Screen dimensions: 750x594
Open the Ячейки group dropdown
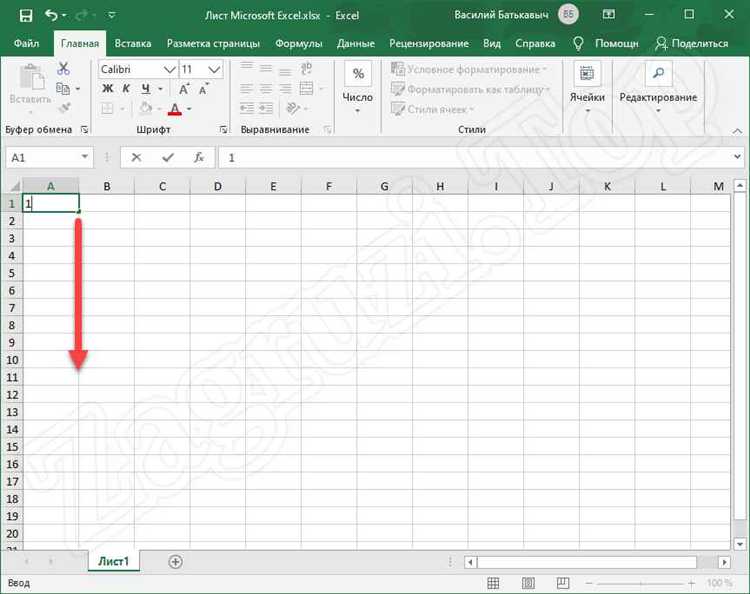(587, 89)
